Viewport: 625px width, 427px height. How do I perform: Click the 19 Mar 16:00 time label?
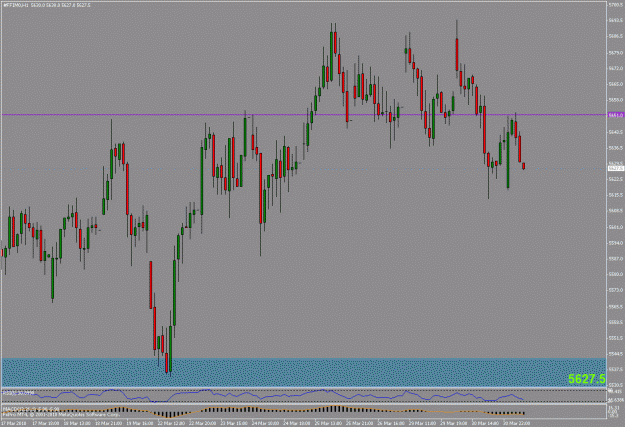(x=140, y=423)
